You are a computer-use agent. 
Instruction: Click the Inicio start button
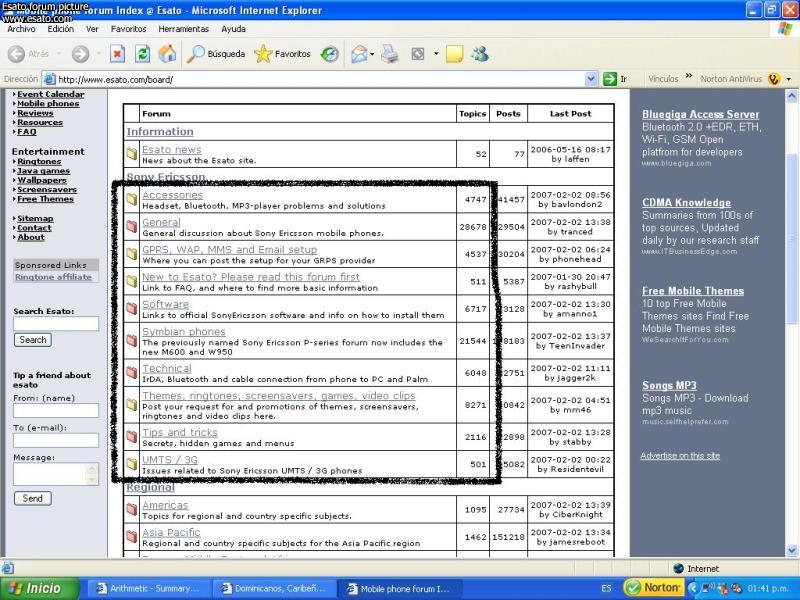click(40, 588)
